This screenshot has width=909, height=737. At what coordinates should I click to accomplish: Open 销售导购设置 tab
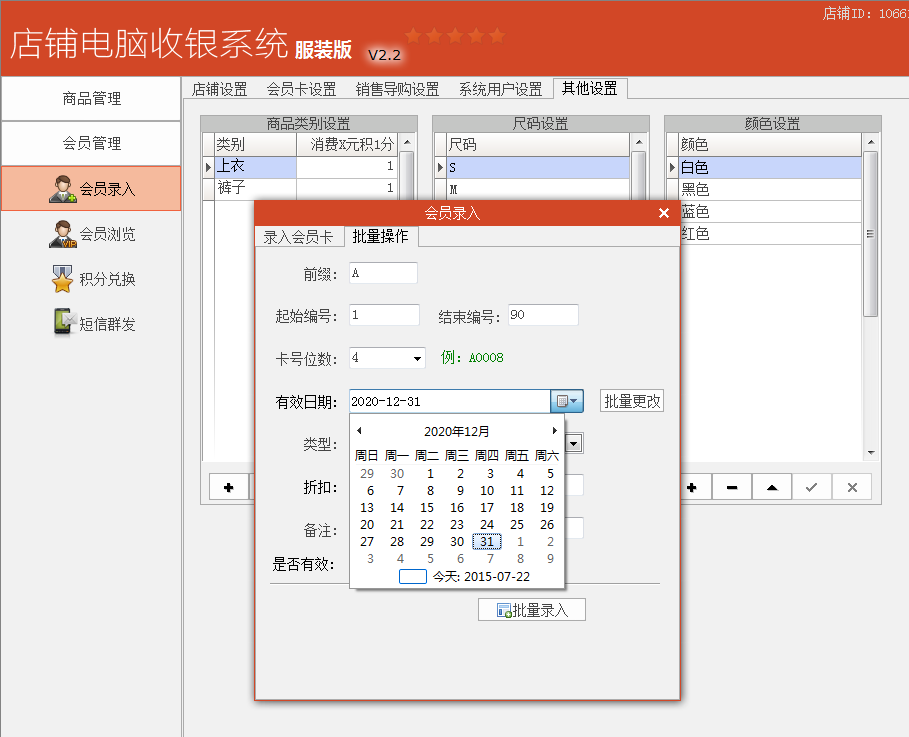click(x=398, y=89)
